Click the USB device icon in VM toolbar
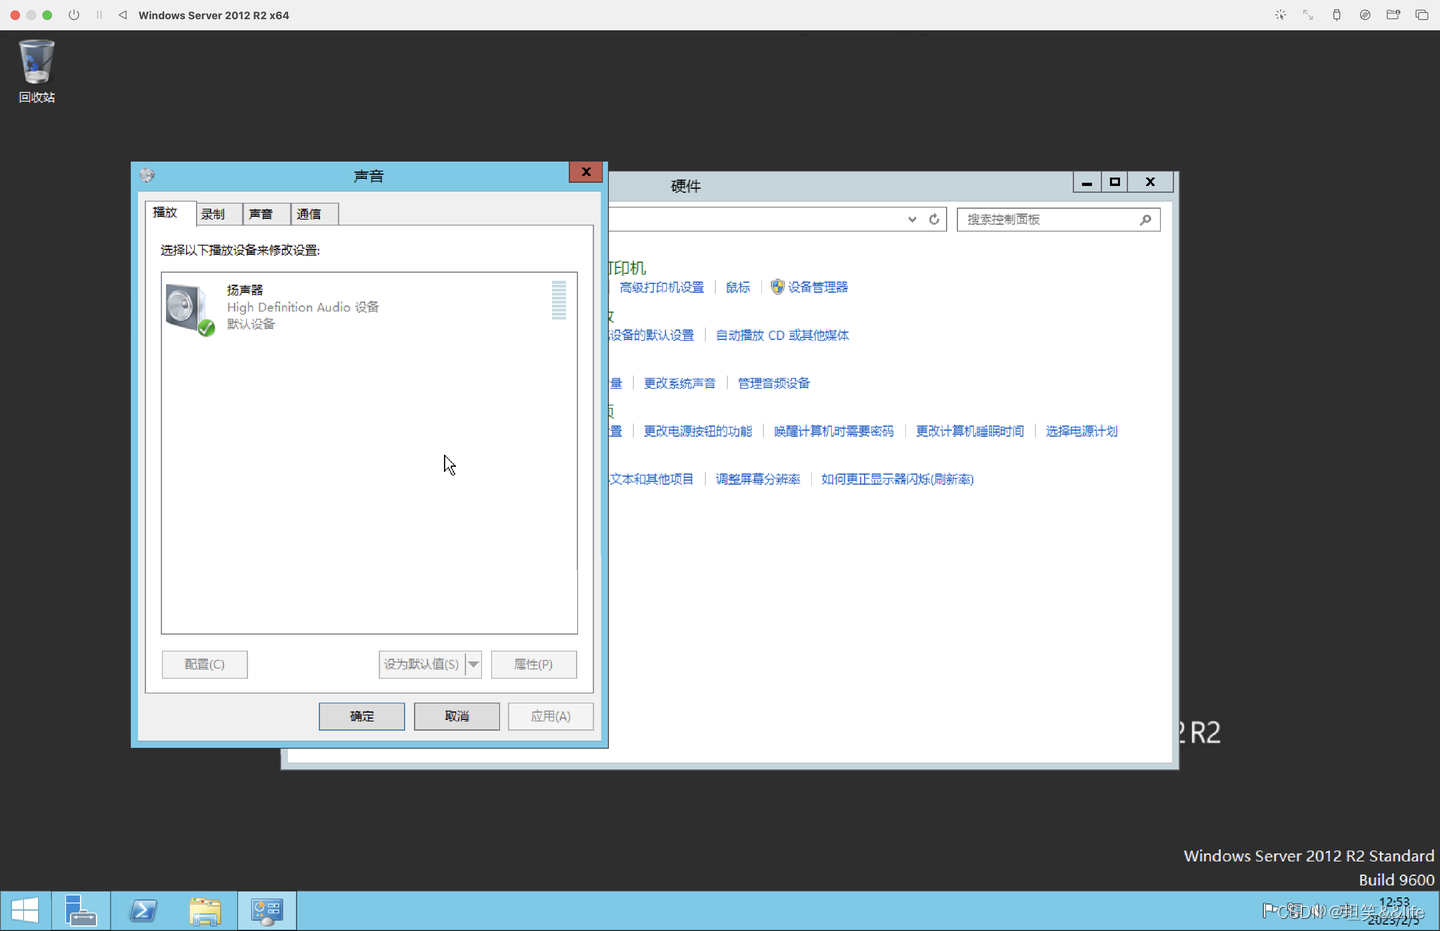Image resolution: width=1440 pixels, height=931 pixels. tap(1336, 15)
